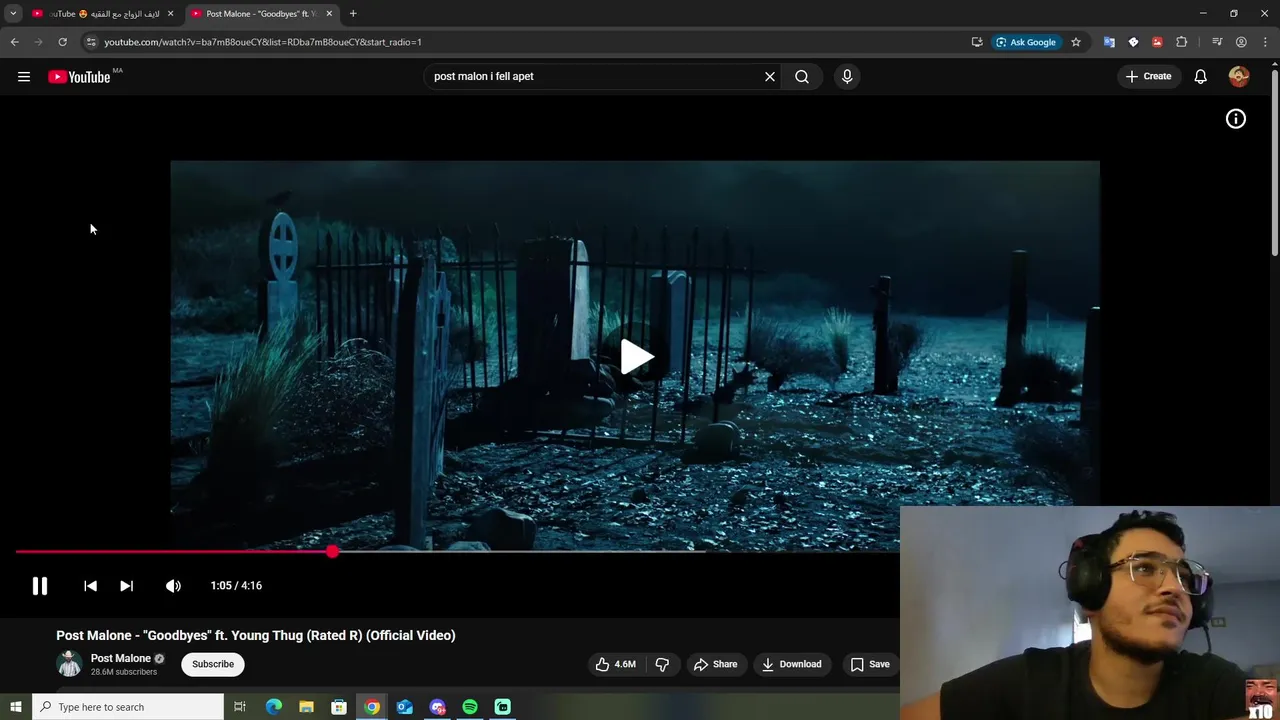Subscribe to Post Malone channel

[213, 664]
